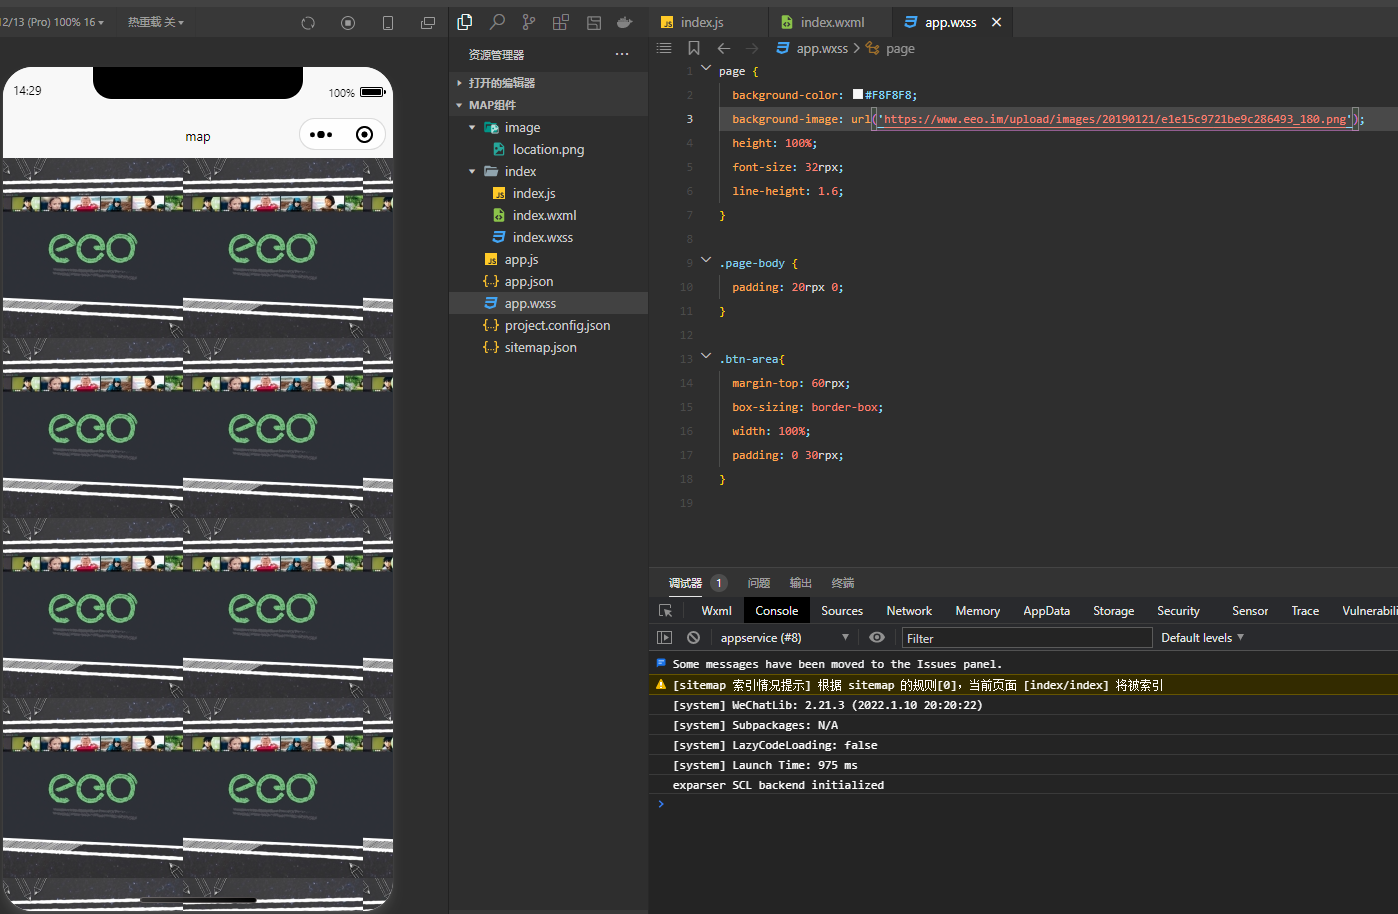1398x914 pixels.
Task: Switch to the 输出 panel tab
Action: [x=801, y=583]
